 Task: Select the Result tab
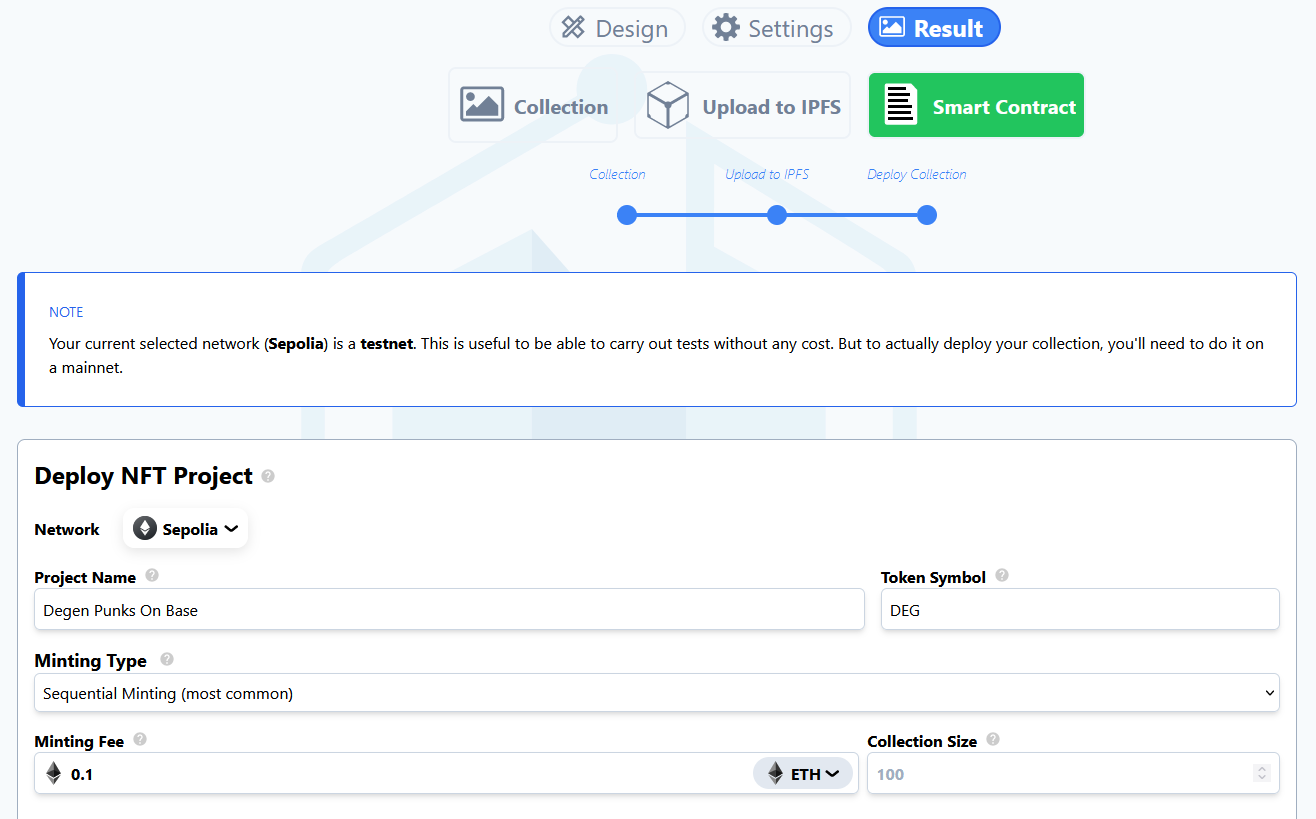[933, 28]
